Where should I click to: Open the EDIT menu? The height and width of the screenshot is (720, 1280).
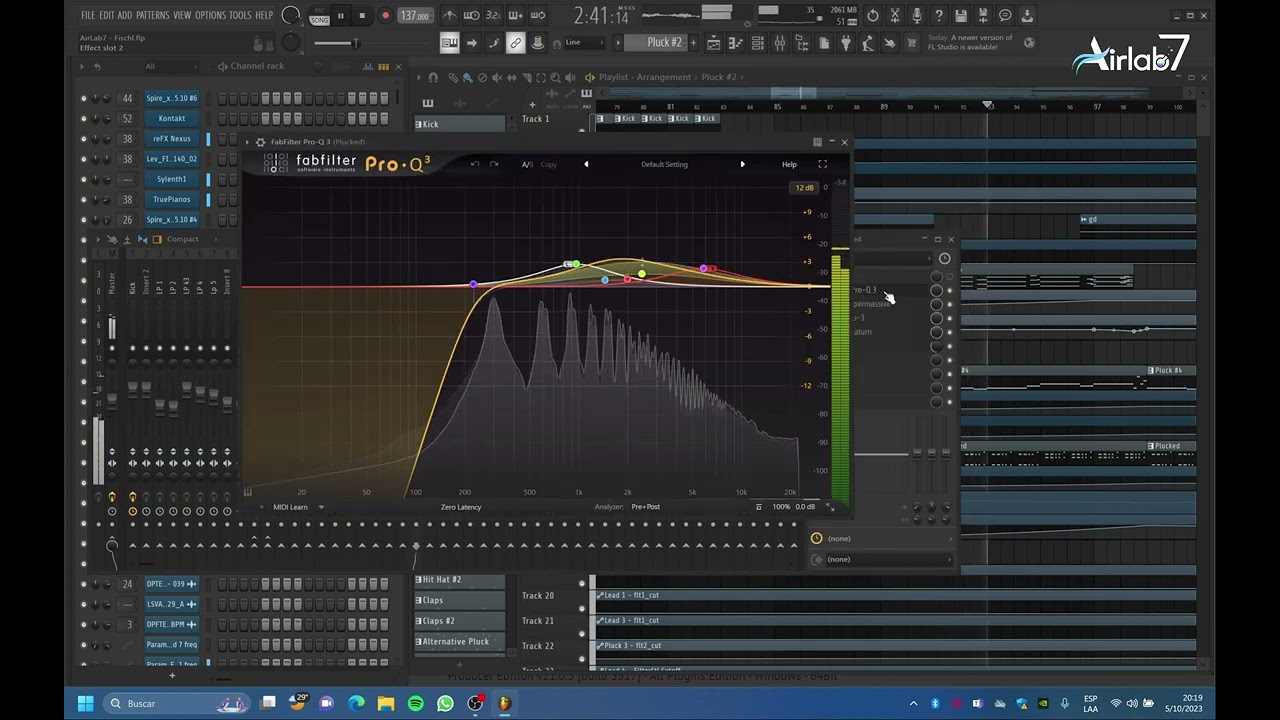(x=106, y=15)
